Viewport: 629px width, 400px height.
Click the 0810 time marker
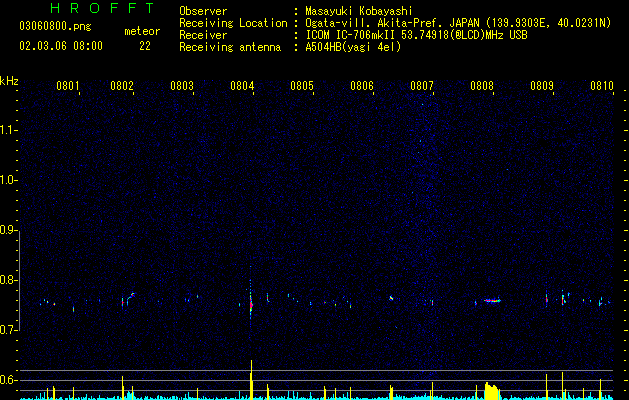point(602,86)
